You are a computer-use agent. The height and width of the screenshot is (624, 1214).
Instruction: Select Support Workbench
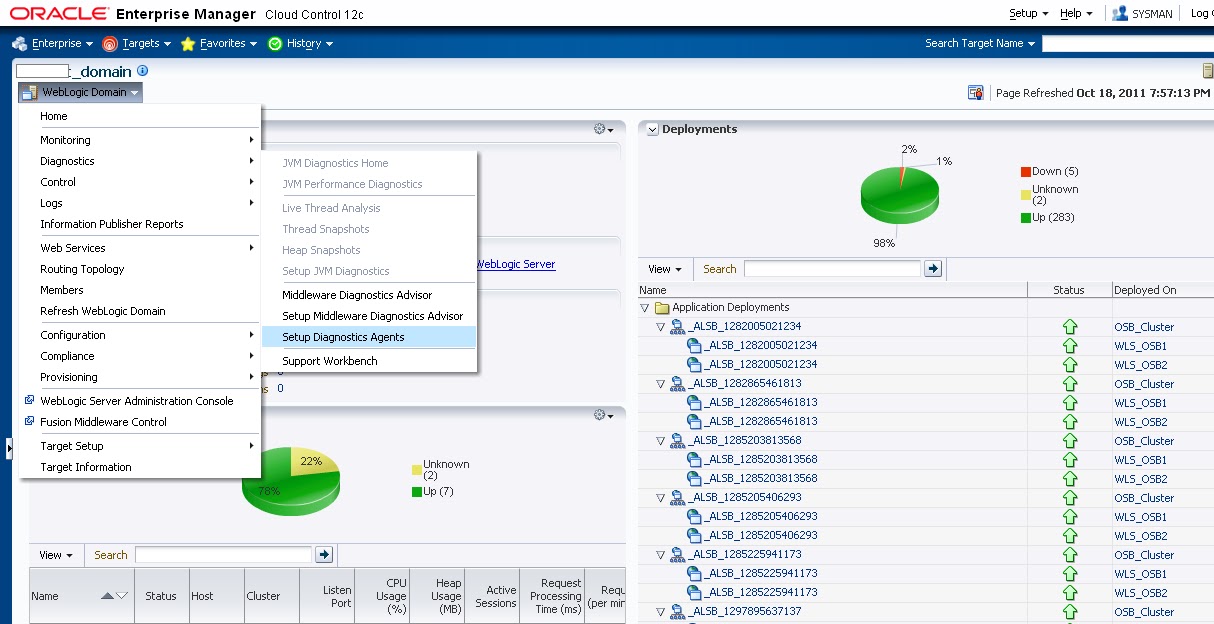pos(369,361)
